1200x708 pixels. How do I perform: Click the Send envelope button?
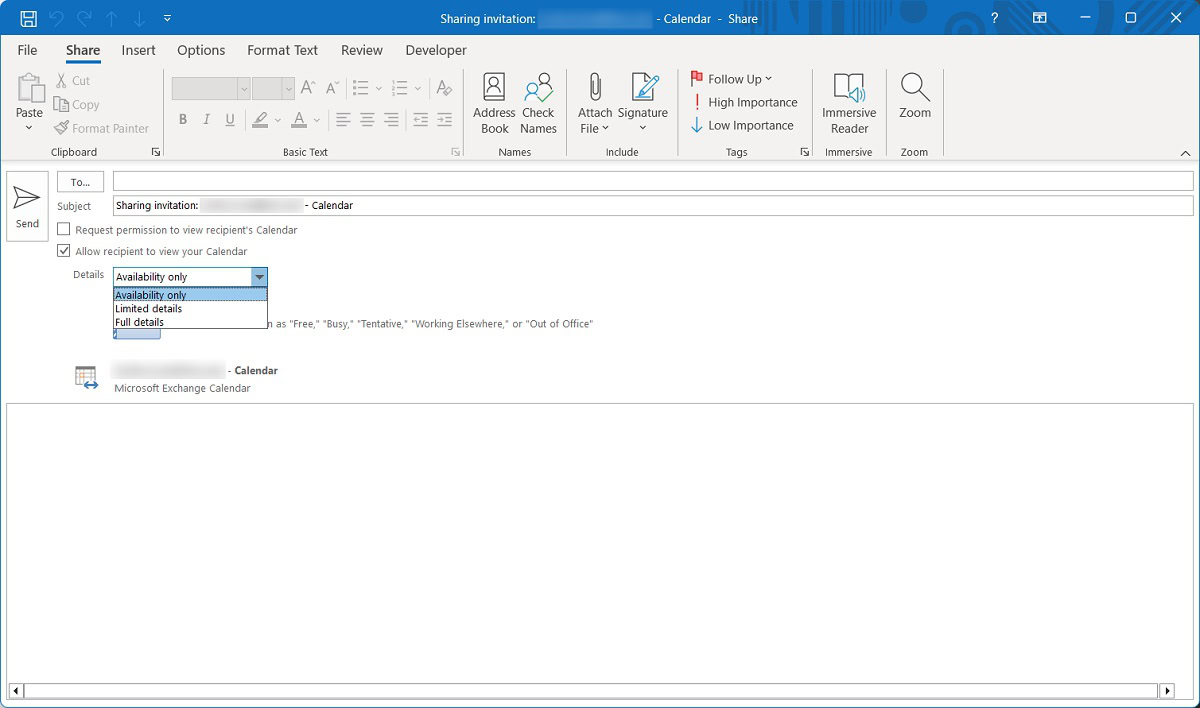27,206
